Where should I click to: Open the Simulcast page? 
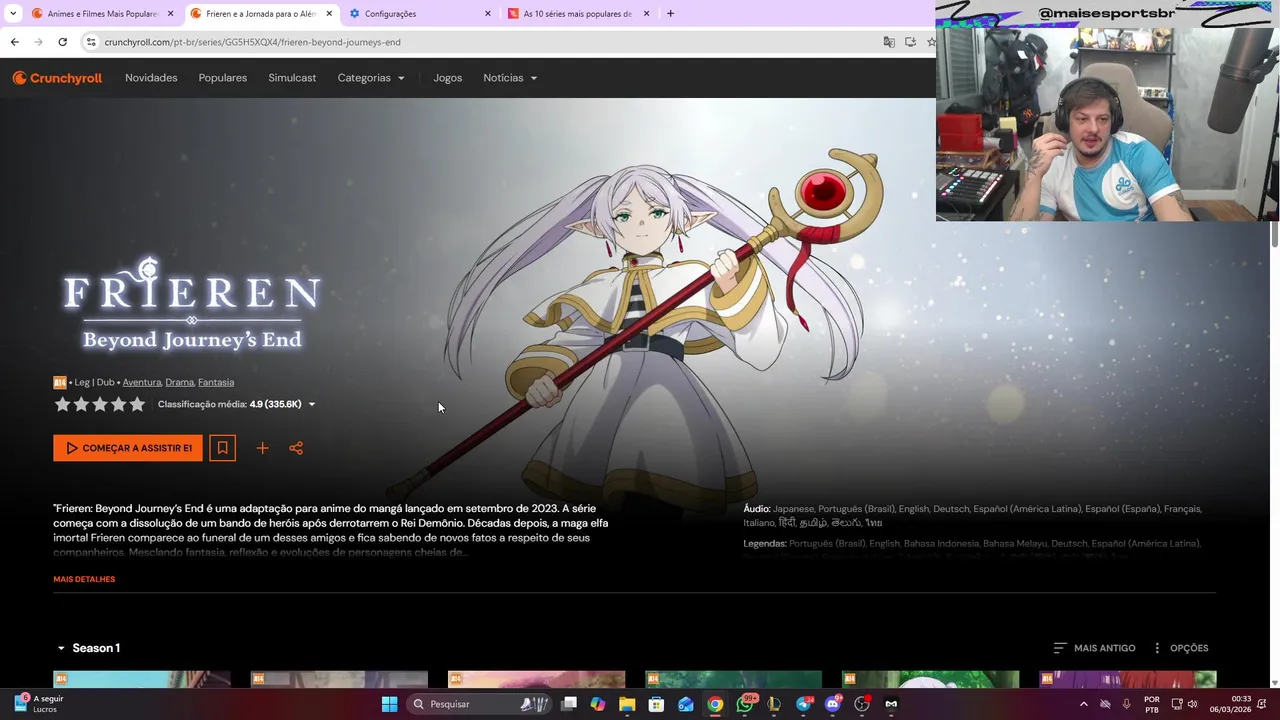(x=292, y=78)
